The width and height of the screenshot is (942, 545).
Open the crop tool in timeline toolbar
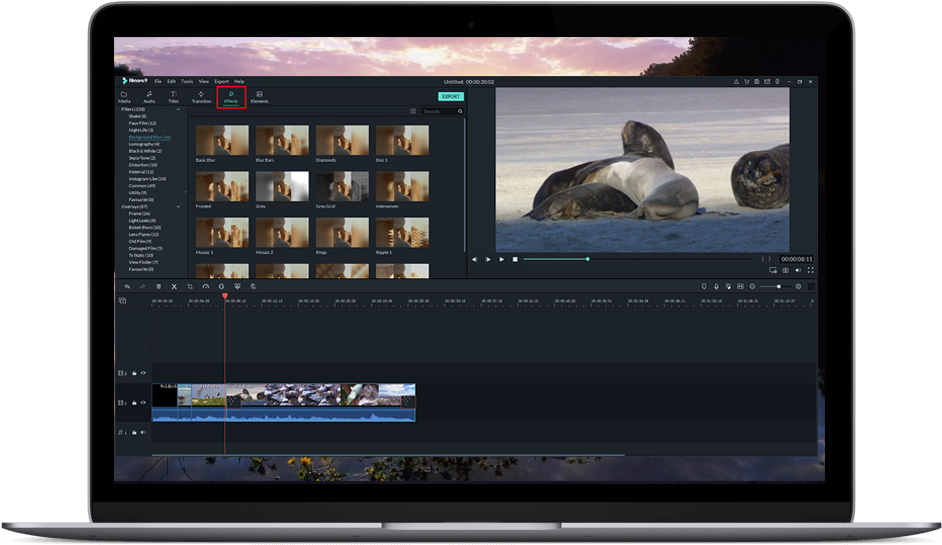click(190, 286)
